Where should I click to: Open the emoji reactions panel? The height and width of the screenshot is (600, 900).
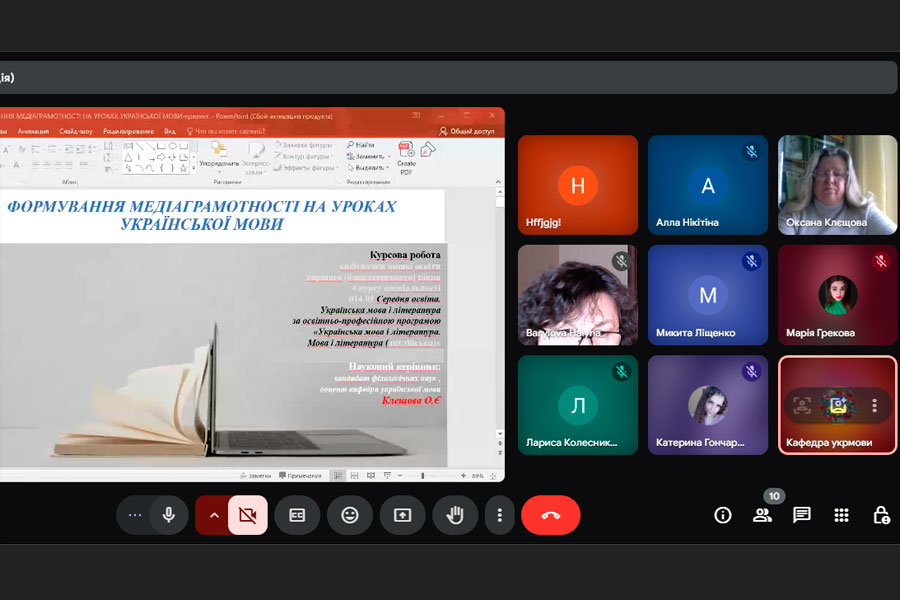(x=350, y=515)
